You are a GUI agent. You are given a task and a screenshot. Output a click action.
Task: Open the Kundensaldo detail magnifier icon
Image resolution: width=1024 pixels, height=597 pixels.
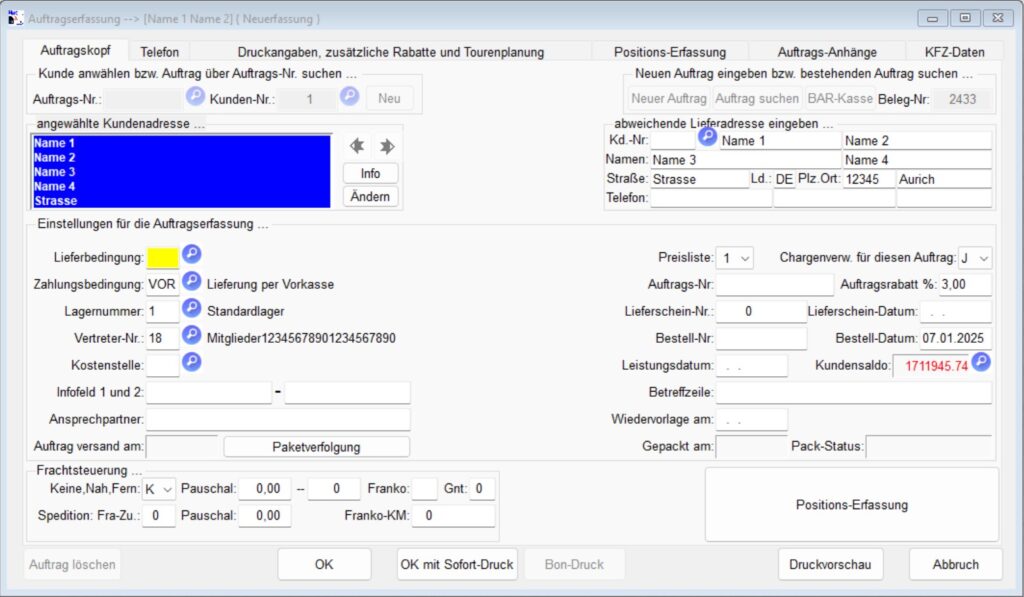(981, 364)
